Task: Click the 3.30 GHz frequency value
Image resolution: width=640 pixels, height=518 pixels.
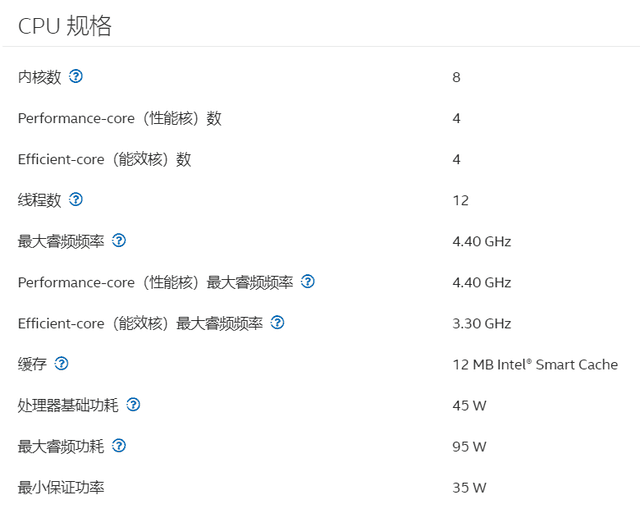Action: [x=481, y=323]
